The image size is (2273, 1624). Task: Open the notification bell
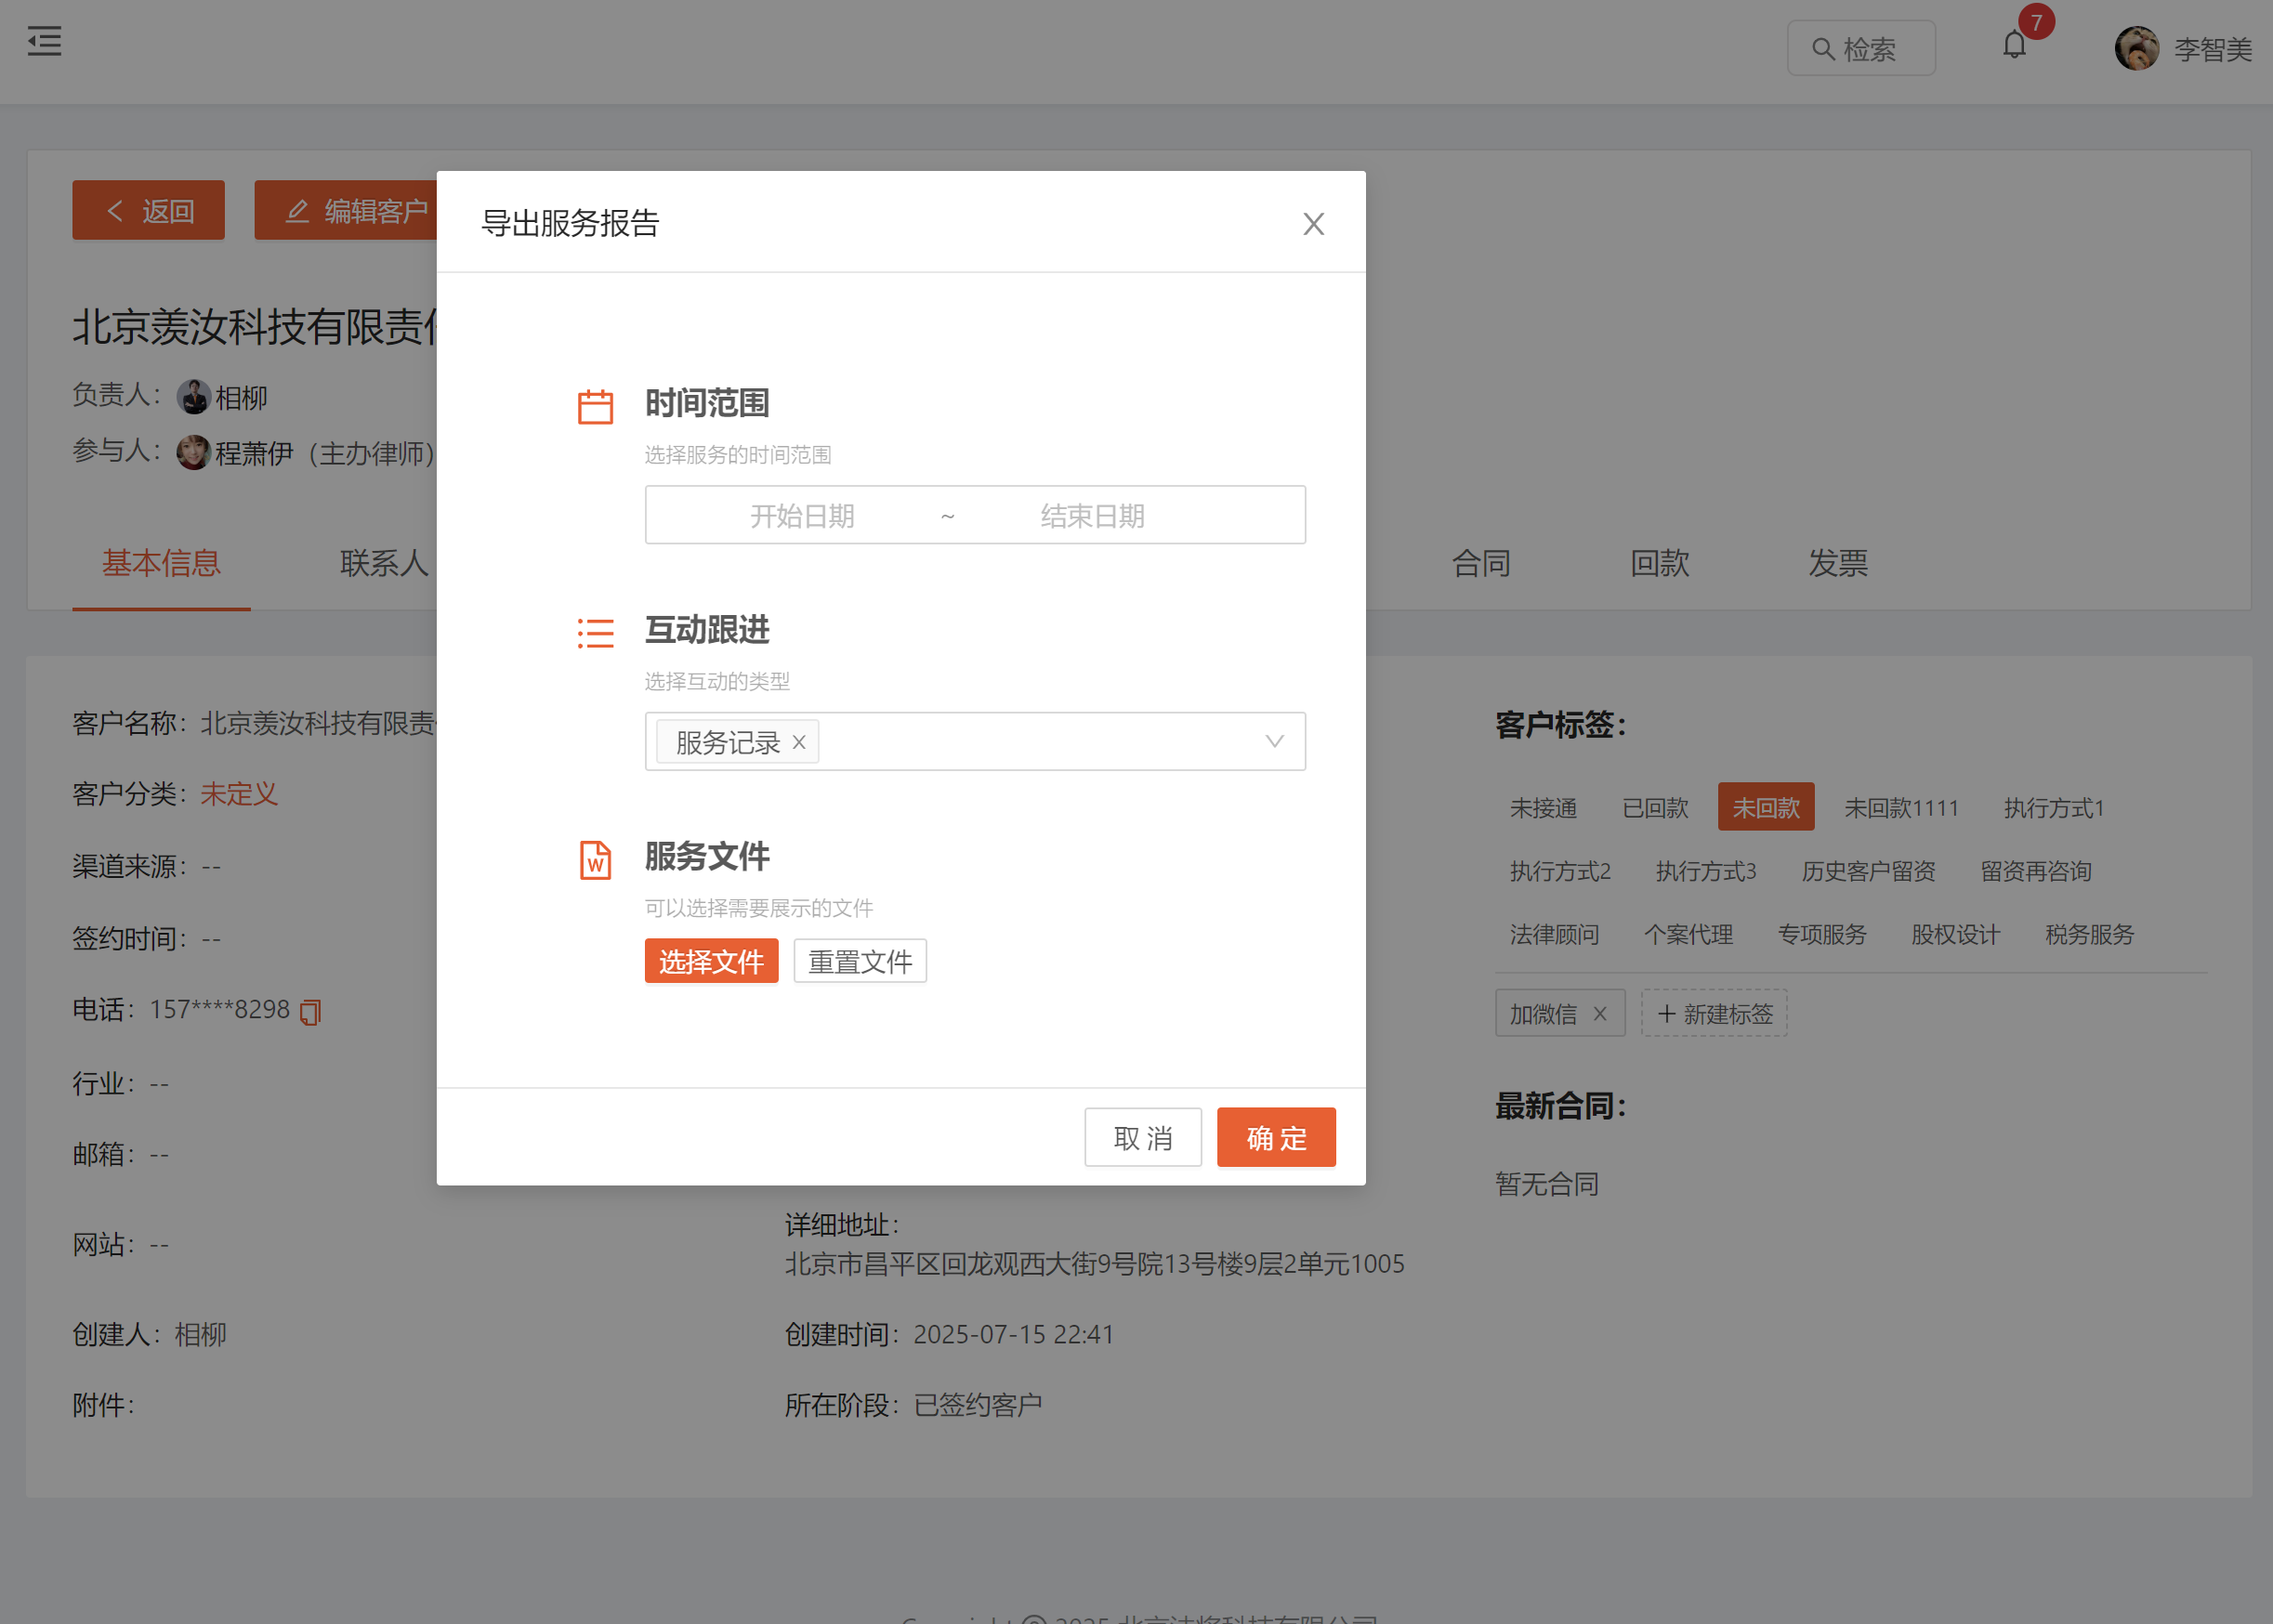click(2014, 46)
